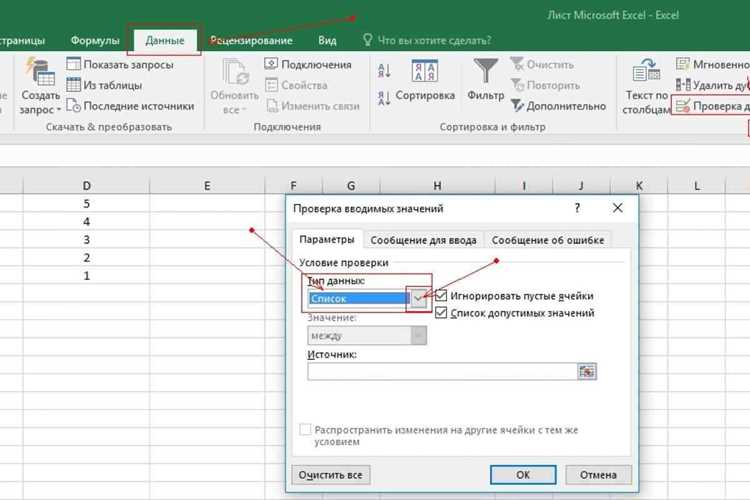Click Текст по столбцам icon
This screenshot has width=750, height=500.
647,70
